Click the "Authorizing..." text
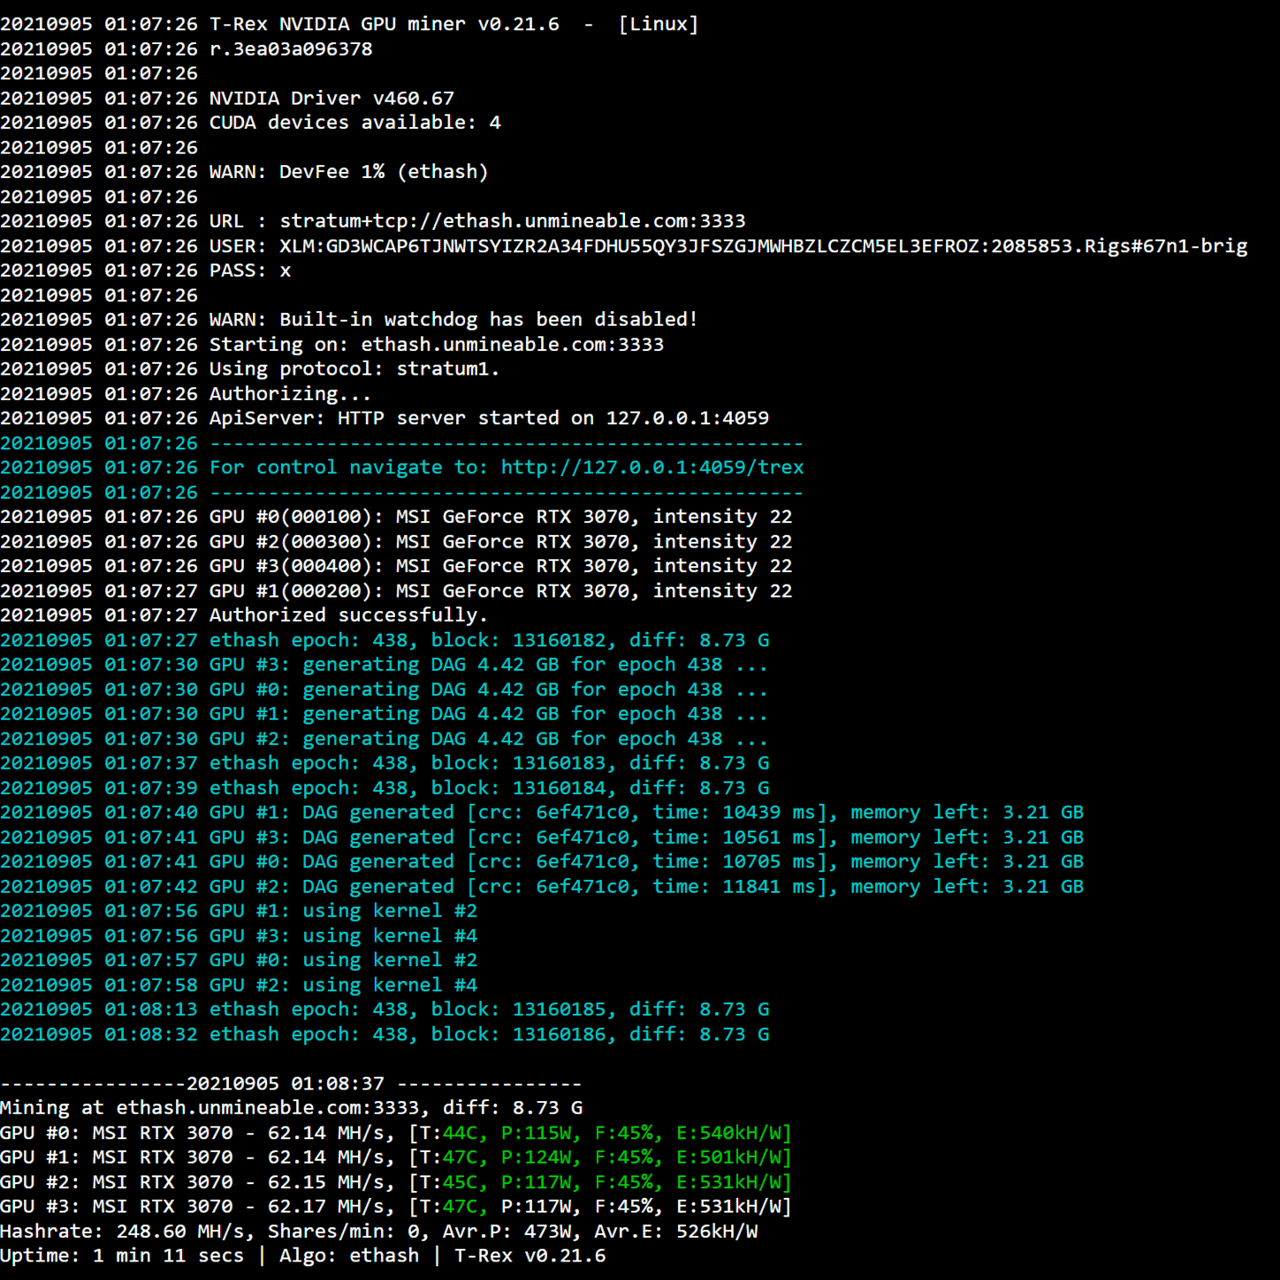The height and width of the screenshot is (1280, 1280). coord(290,394)
